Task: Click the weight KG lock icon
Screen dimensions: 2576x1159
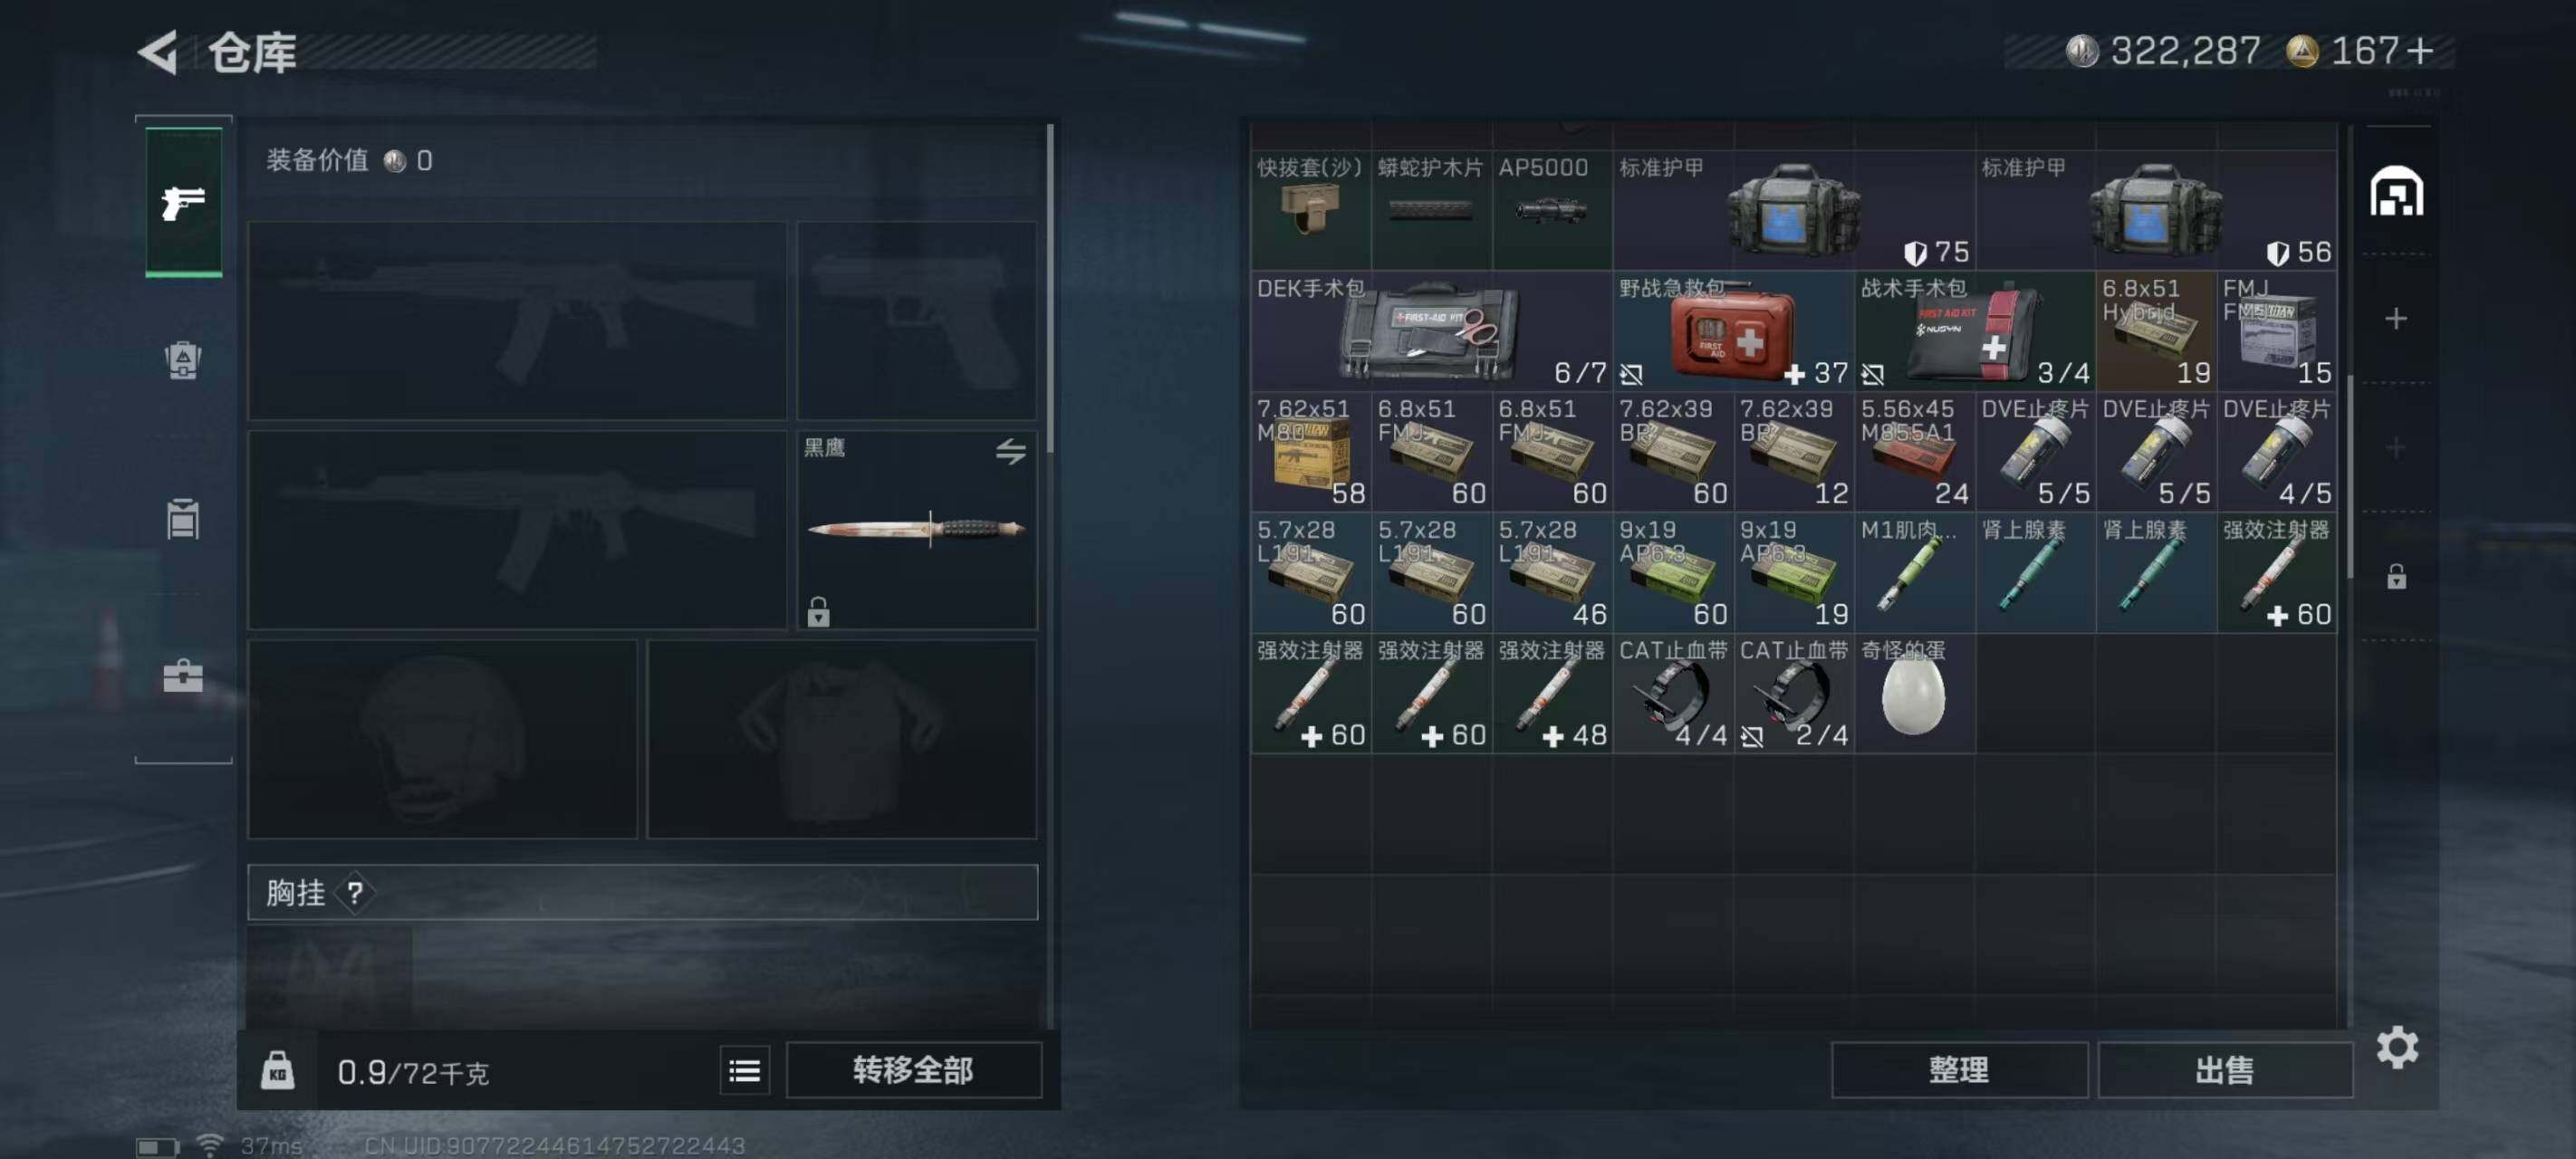Action: [x=277, y=1071]
